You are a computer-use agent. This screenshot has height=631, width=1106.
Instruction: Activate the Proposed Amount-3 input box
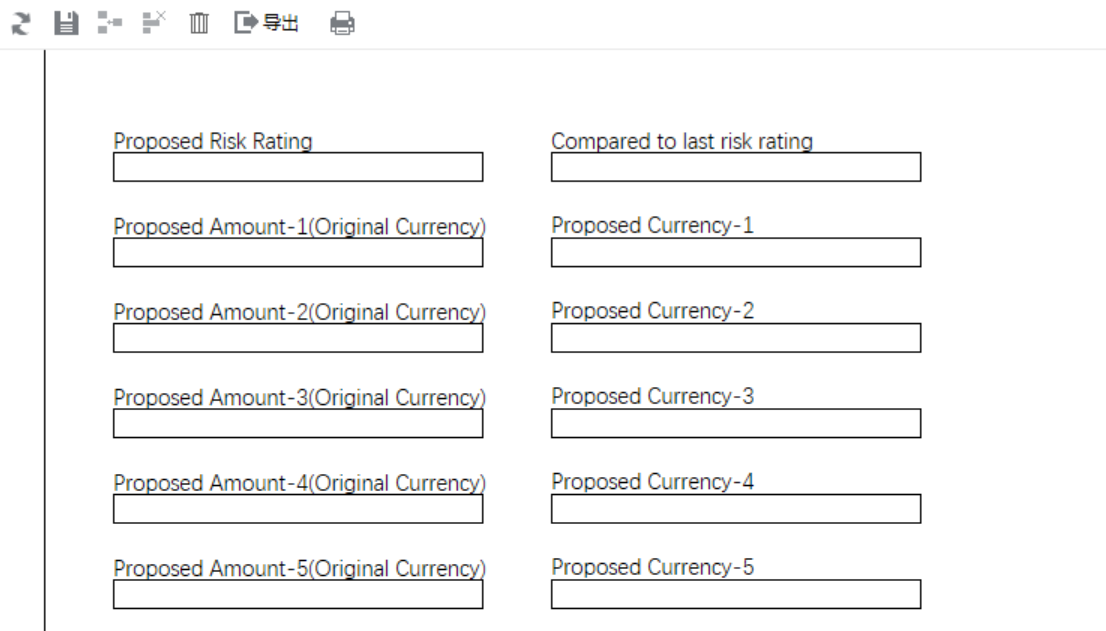(298, 423)
